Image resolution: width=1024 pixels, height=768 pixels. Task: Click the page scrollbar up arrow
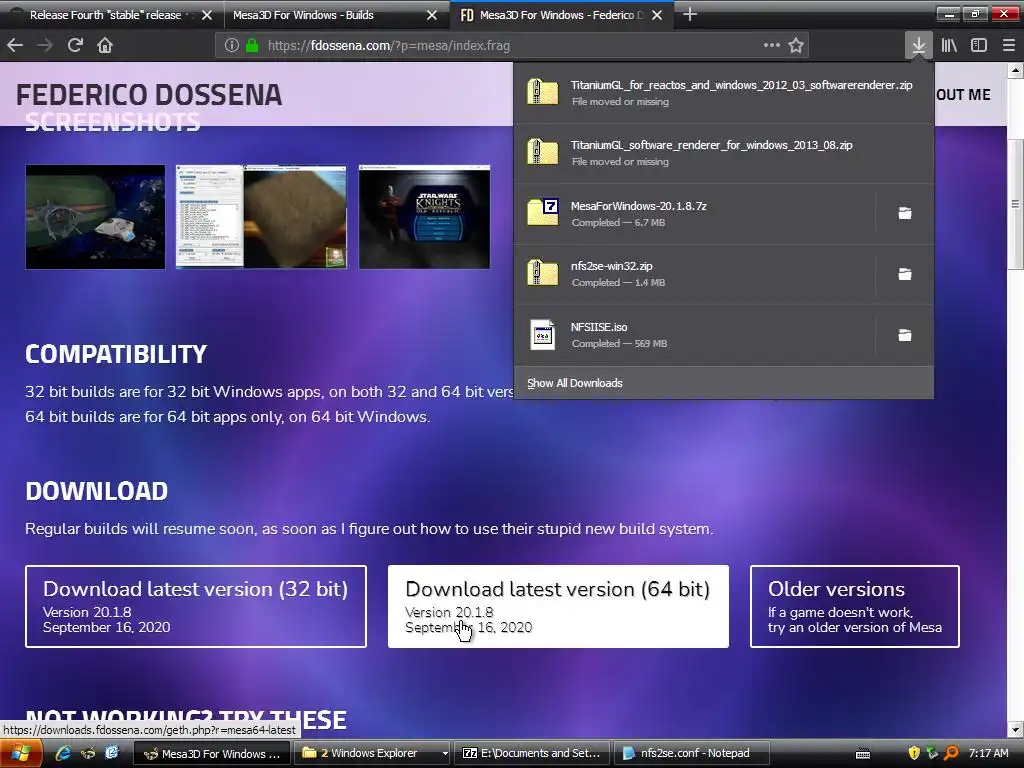1016,70
